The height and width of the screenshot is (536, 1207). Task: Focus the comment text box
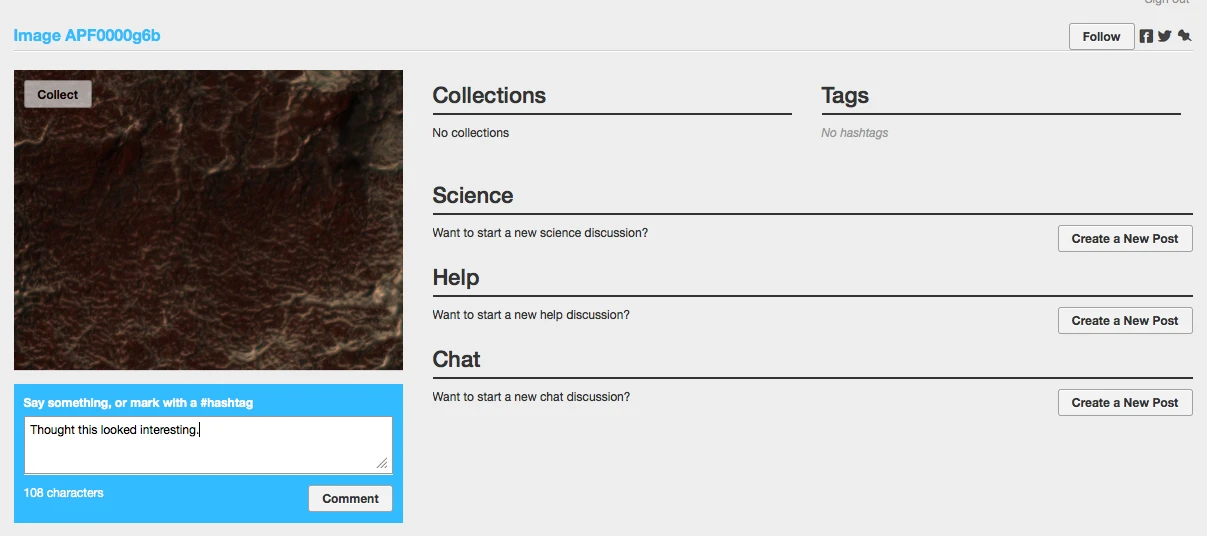click(x=208, y=445)
